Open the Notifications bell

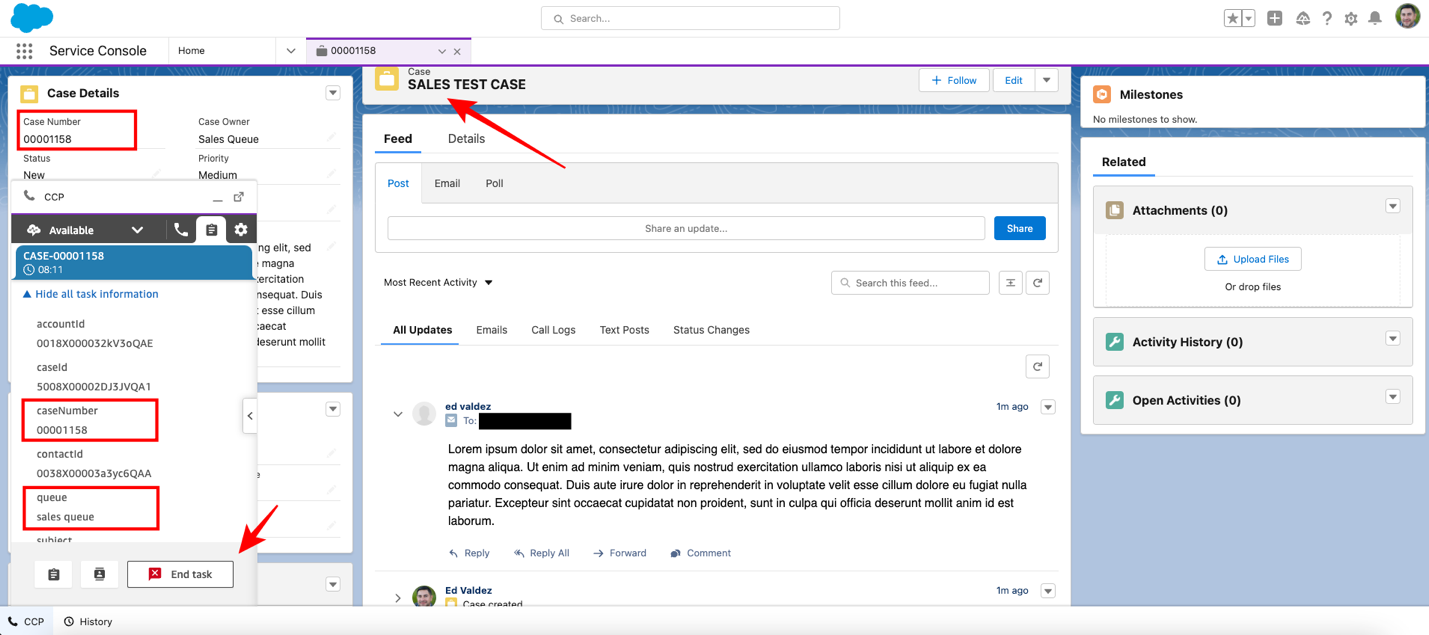[x=1375, y=18]
